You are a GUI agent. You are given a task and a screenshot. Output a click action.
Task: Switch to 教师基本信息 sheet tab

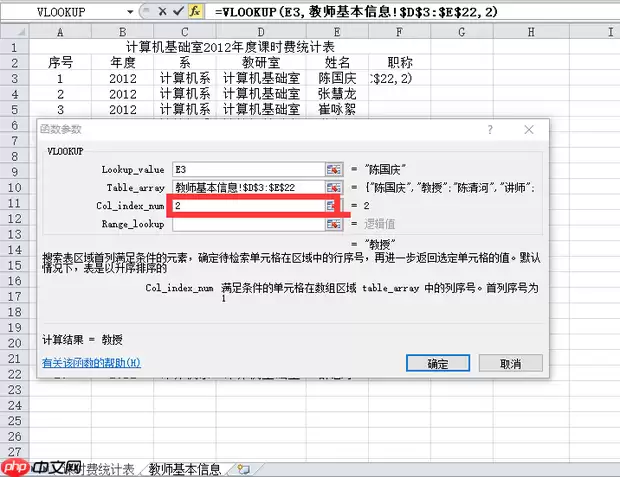[185, 469]
